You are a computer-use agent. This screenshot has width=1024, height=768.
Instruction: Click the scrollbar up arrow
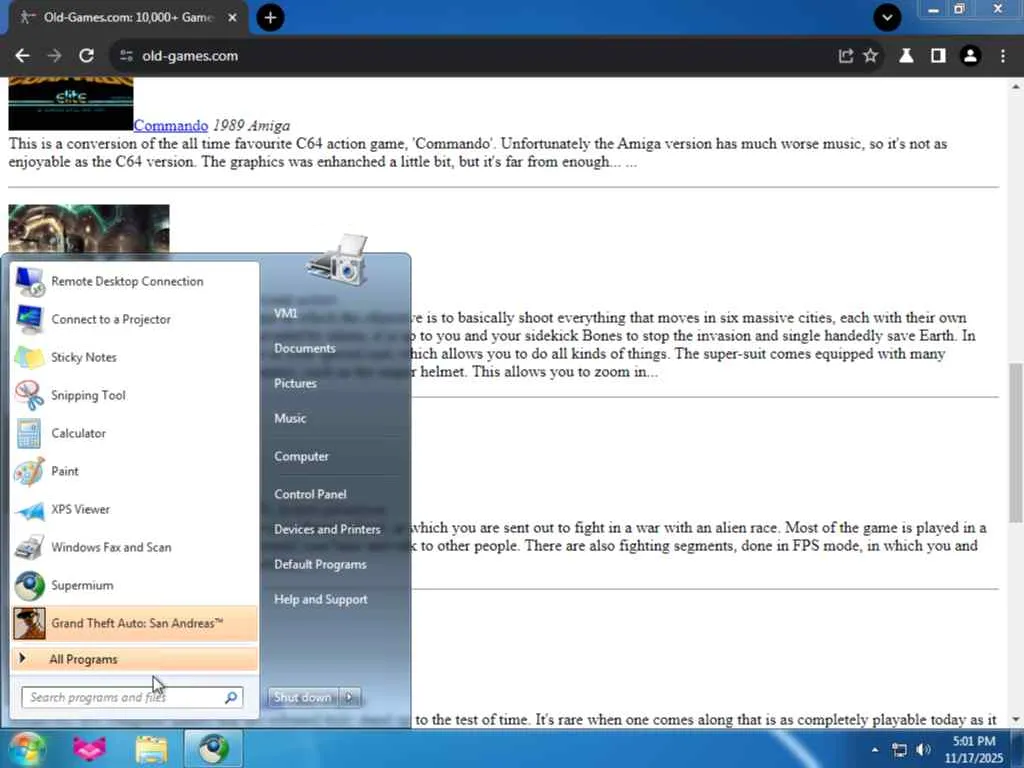(1016, 86)
